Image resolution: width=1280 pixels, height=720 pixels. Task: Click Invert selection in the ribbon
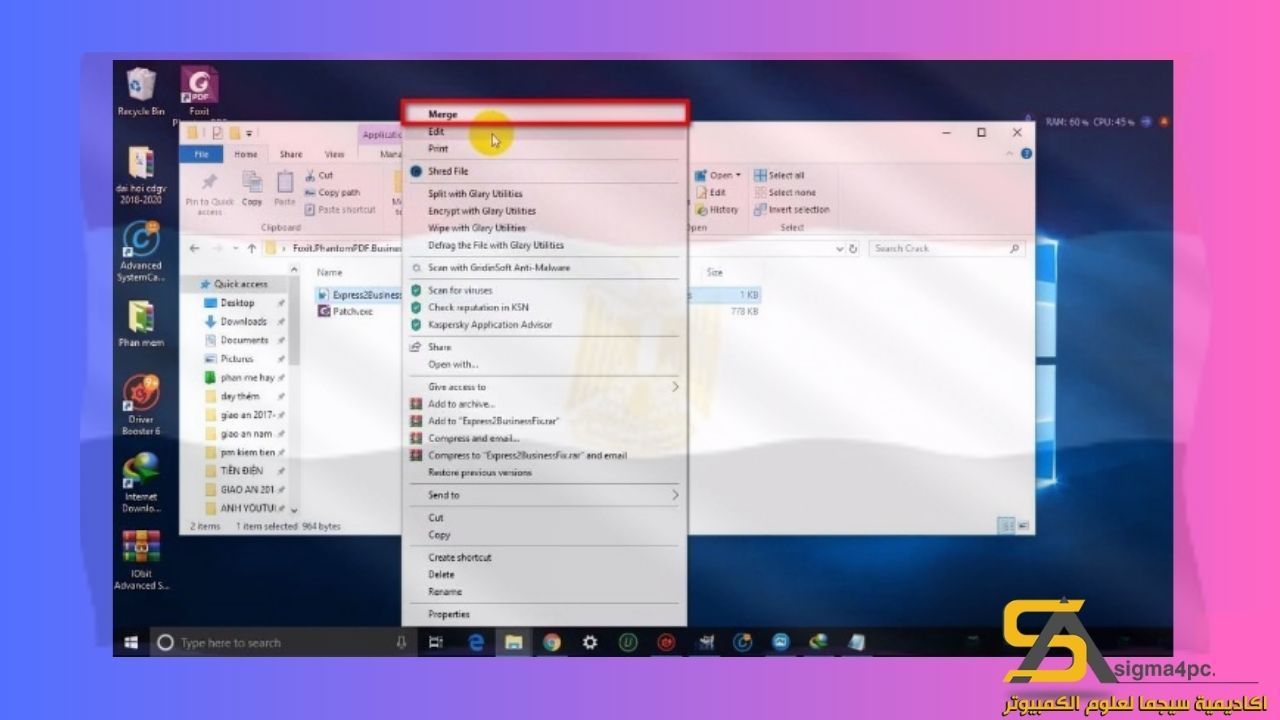coord(791,209)
